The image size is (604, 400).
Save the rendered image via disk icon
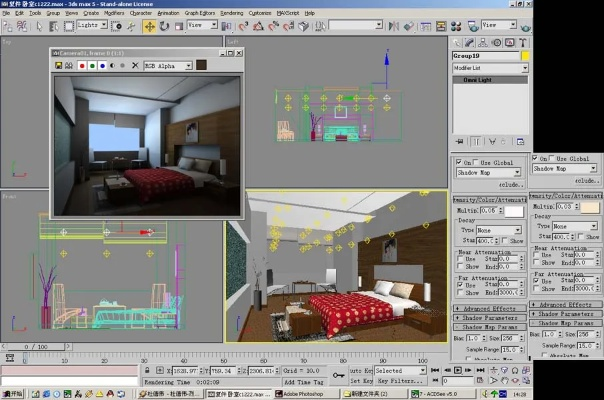59,65
